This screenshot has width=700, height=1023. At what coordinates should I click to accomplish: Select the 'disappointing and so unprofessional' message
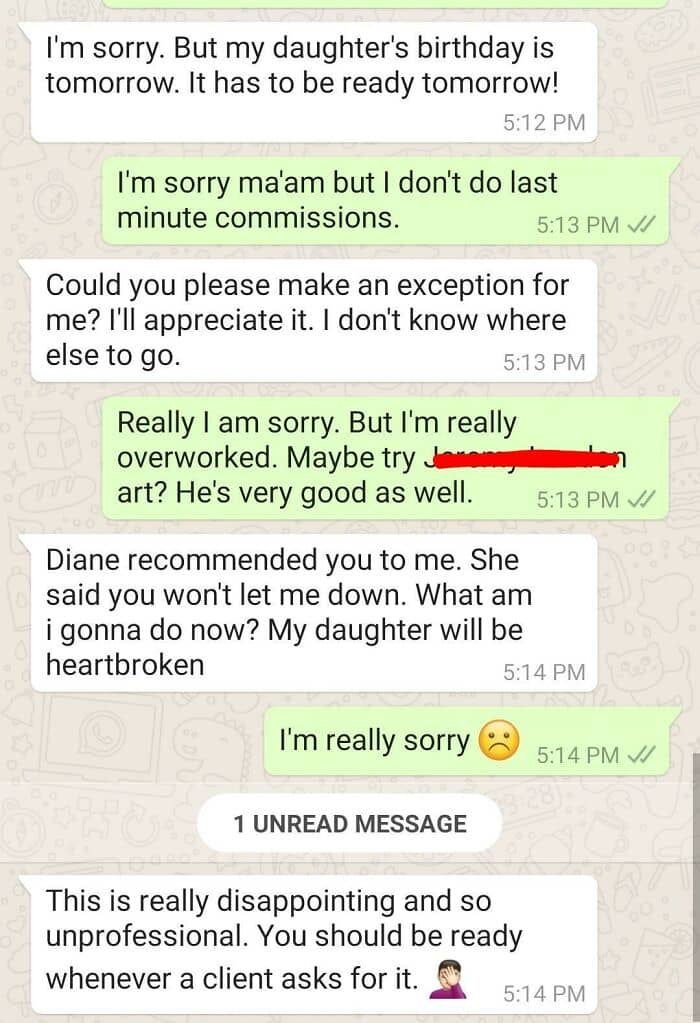(314, 945)
